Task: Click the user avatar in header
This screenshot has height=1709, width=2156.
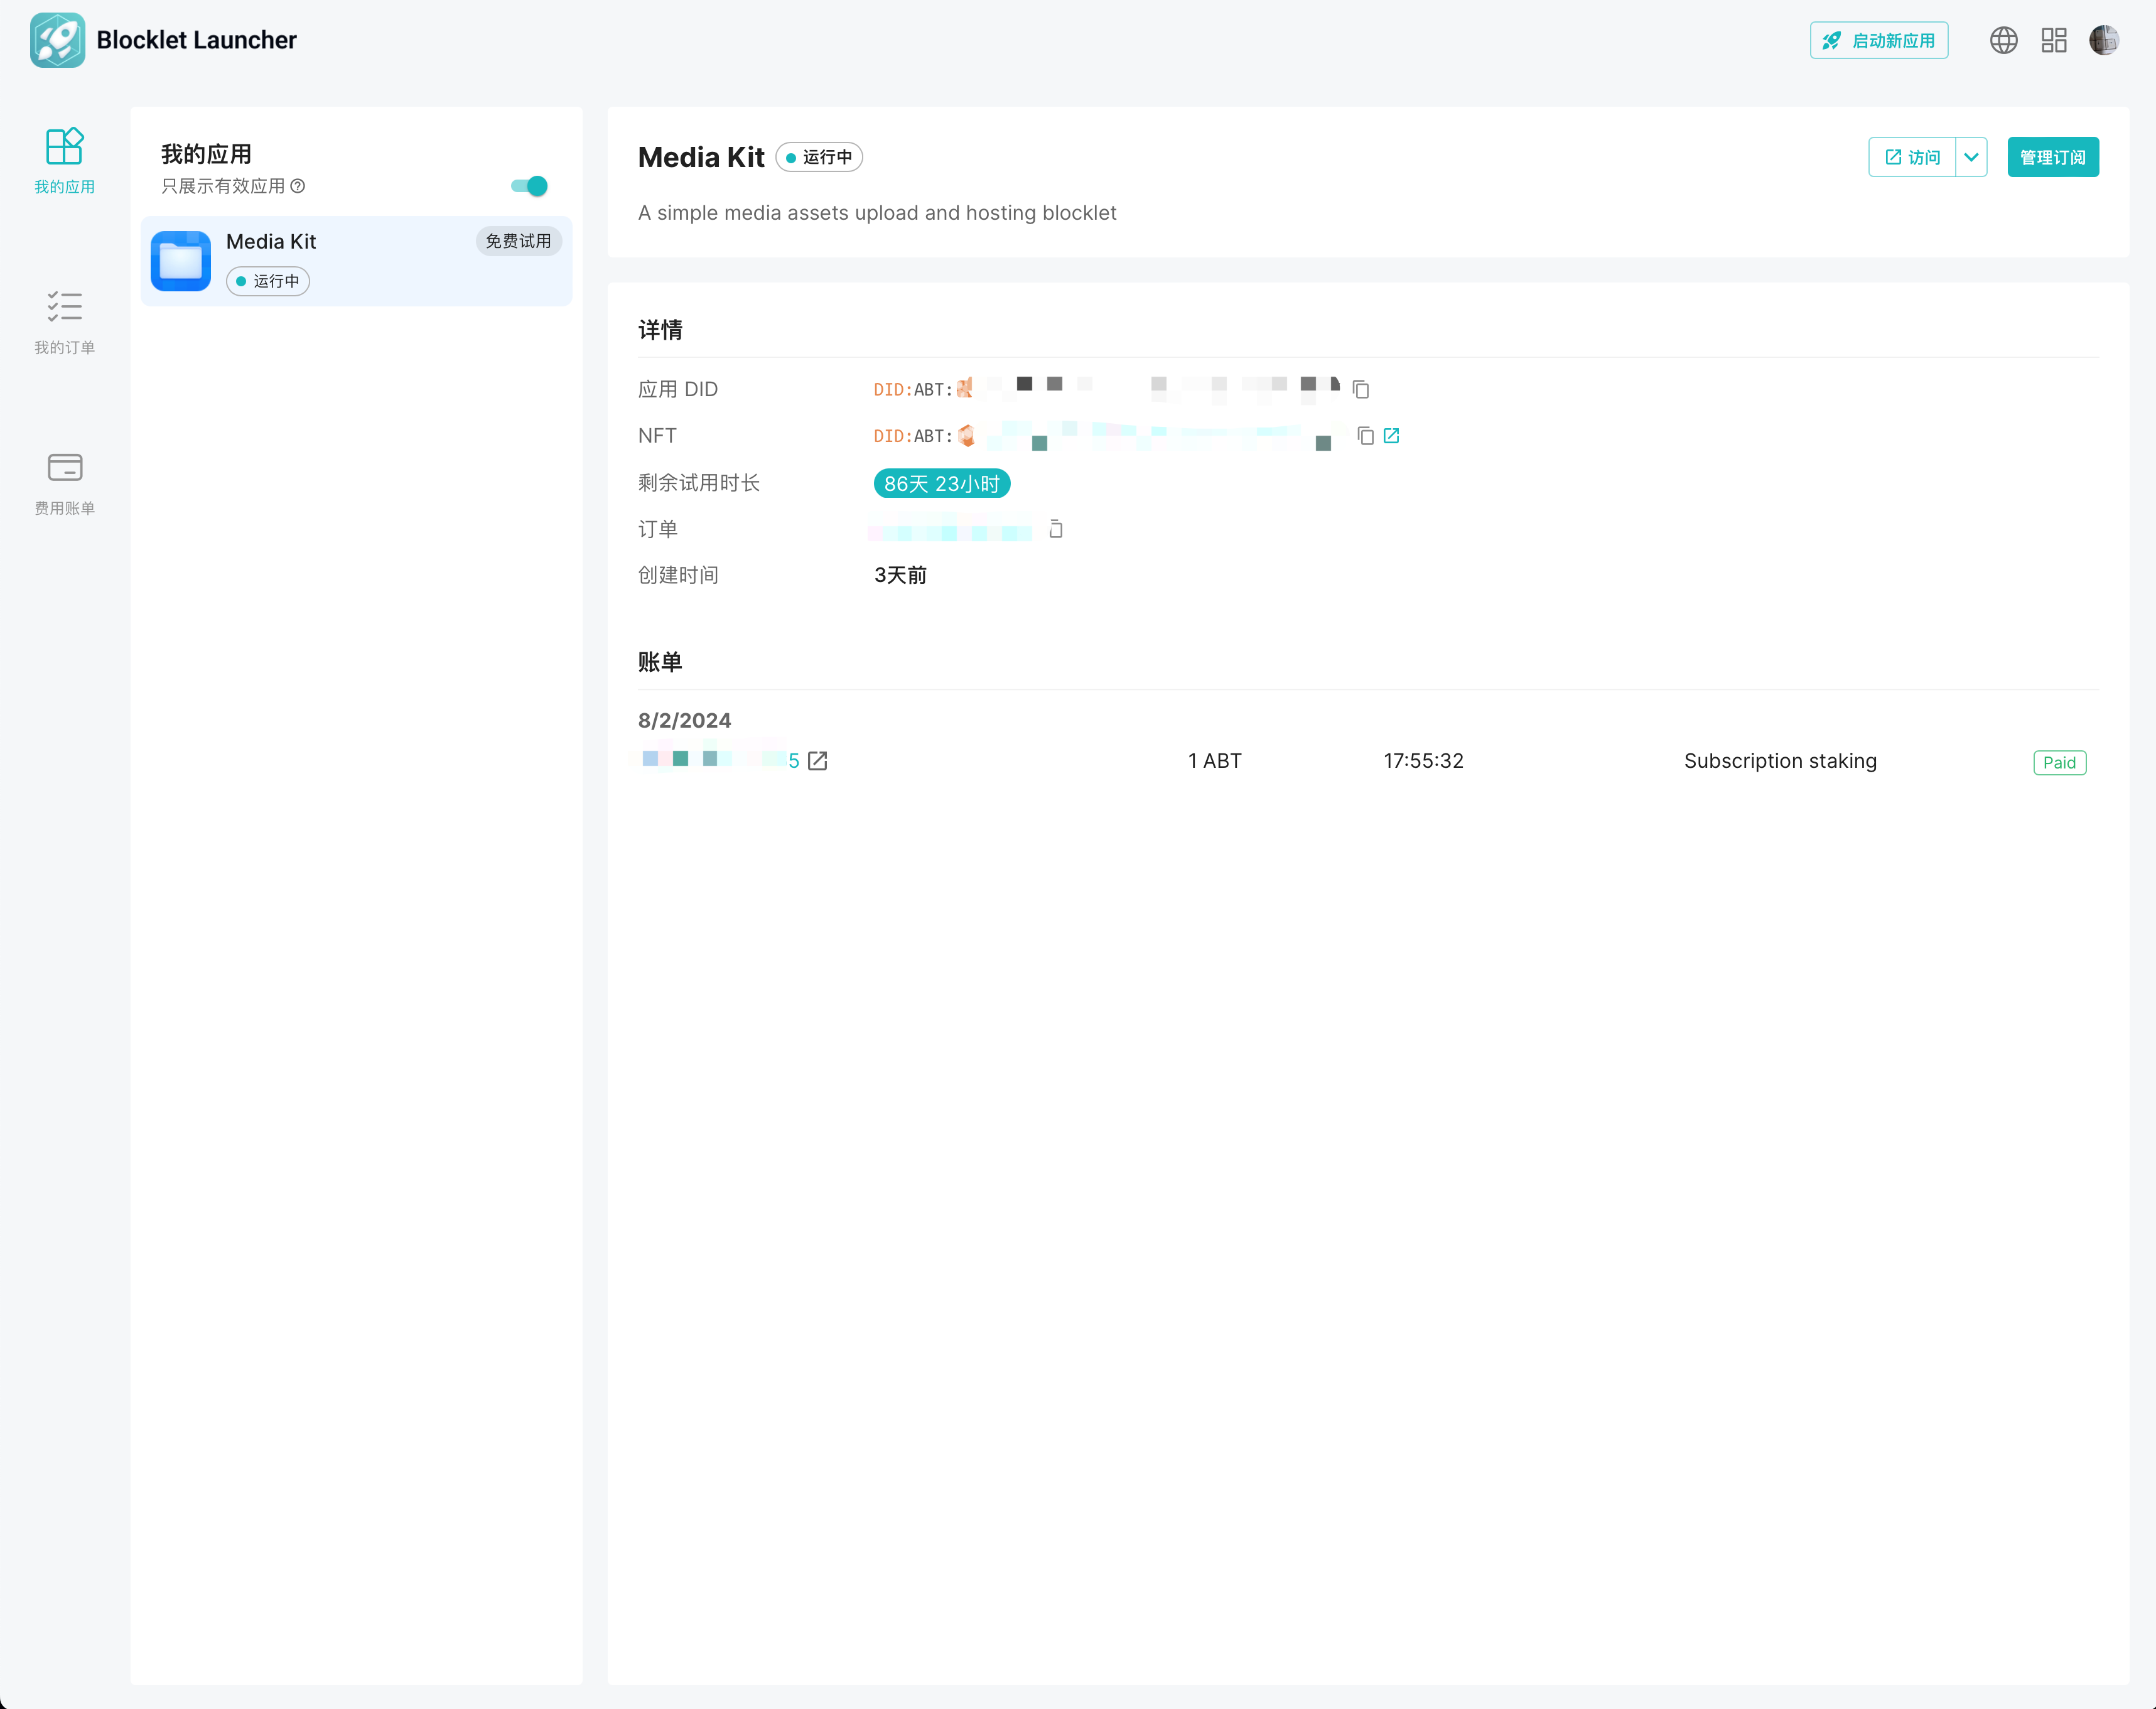Action: [x=2104, y=40]
